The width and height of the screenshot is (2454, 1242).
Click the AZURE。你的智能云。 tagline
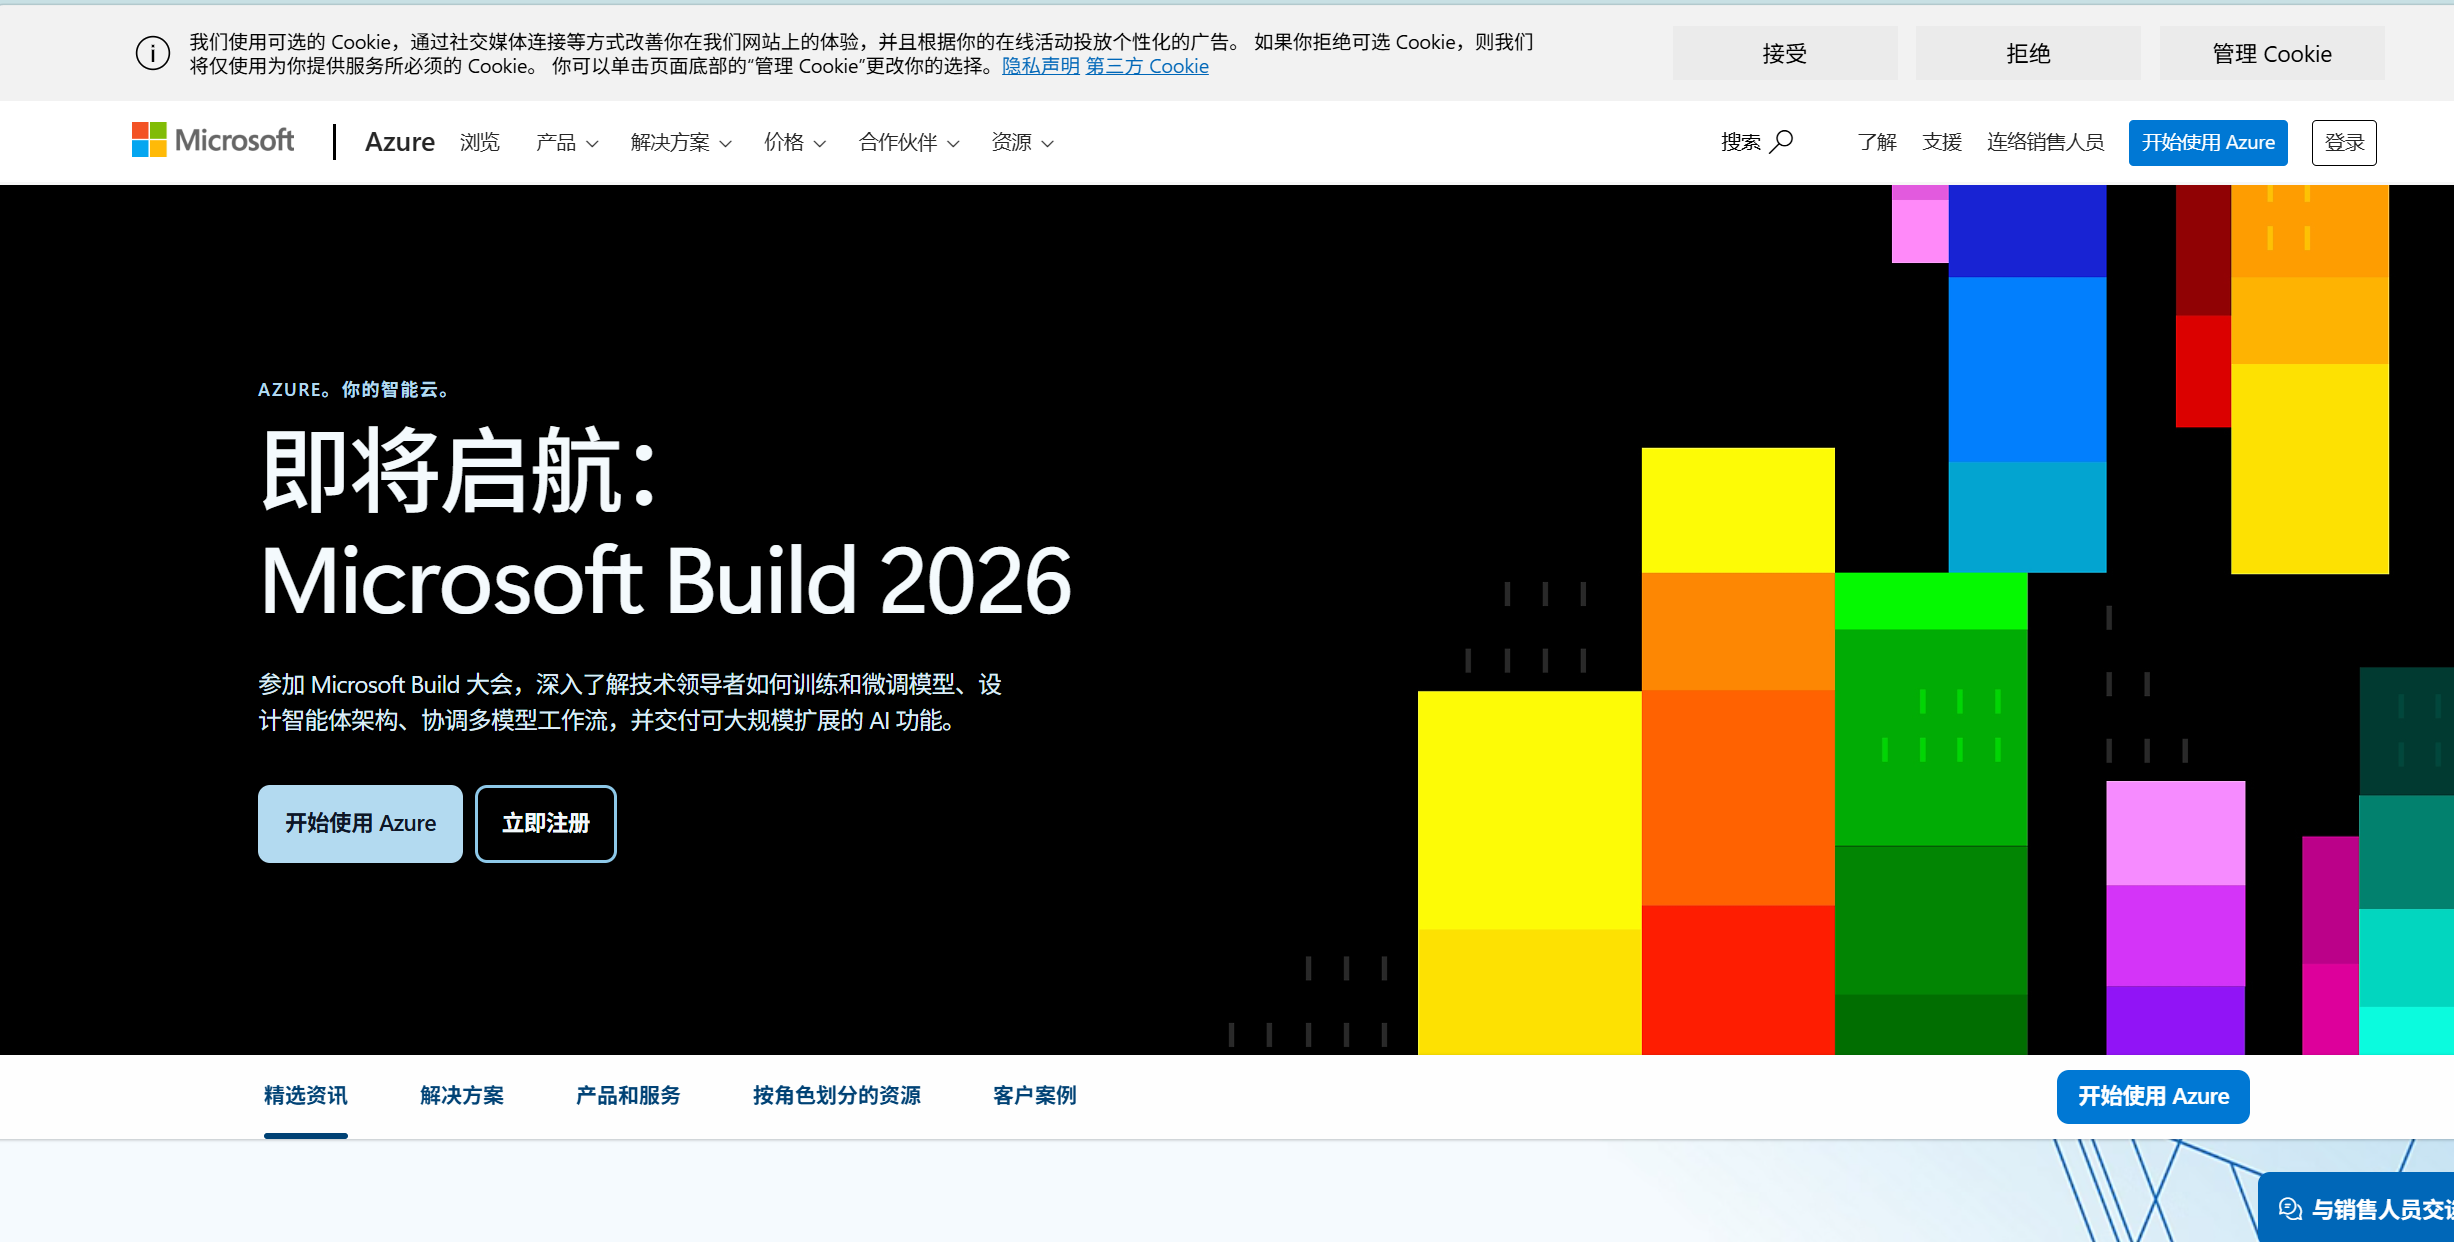pyautogui.click(x=353, y=389)
